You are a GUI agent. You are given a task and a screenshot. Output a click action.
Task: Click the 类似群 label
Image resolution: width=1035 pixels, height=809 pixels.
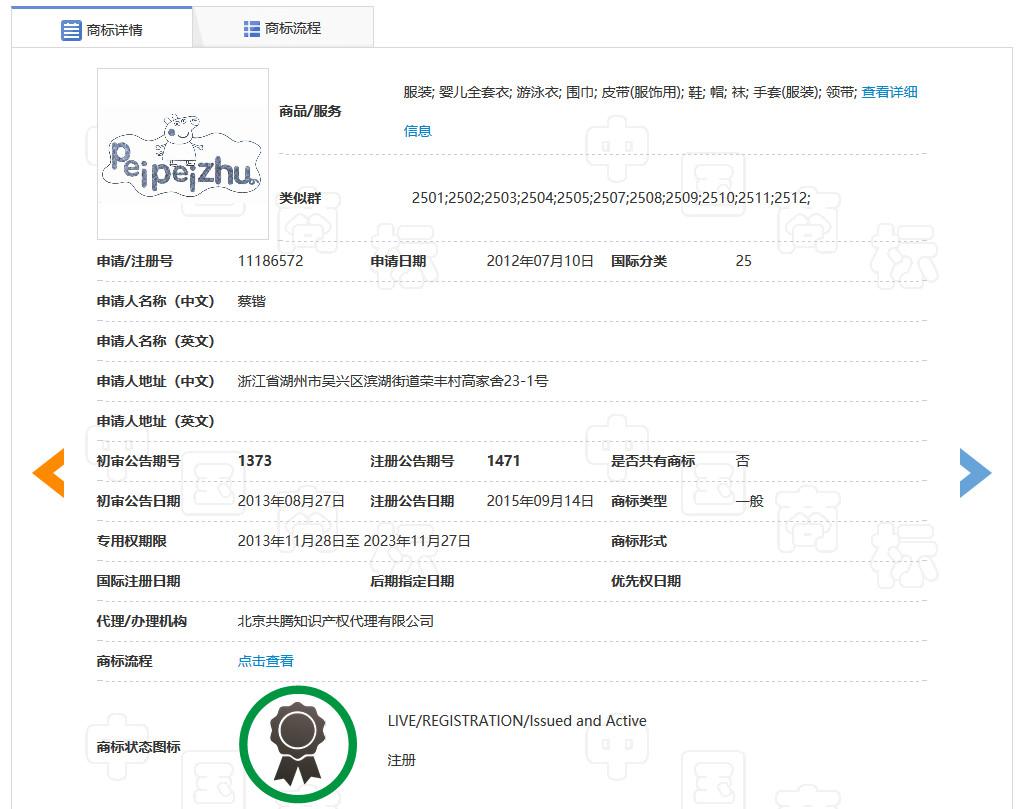(x=300, y=198)
